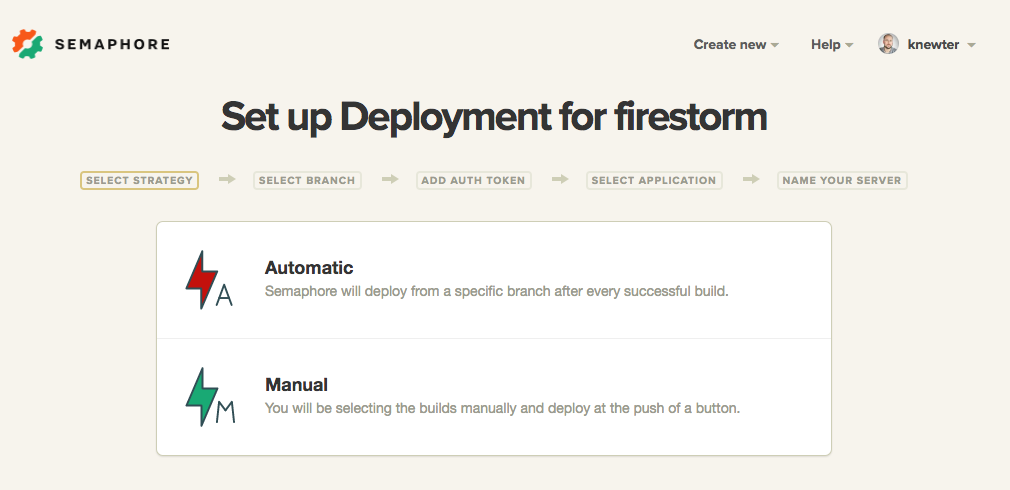The height and width of the screenshot is (490, 1010).
Task: Open the Create new dropdown menu
Action: pos(736,44)
